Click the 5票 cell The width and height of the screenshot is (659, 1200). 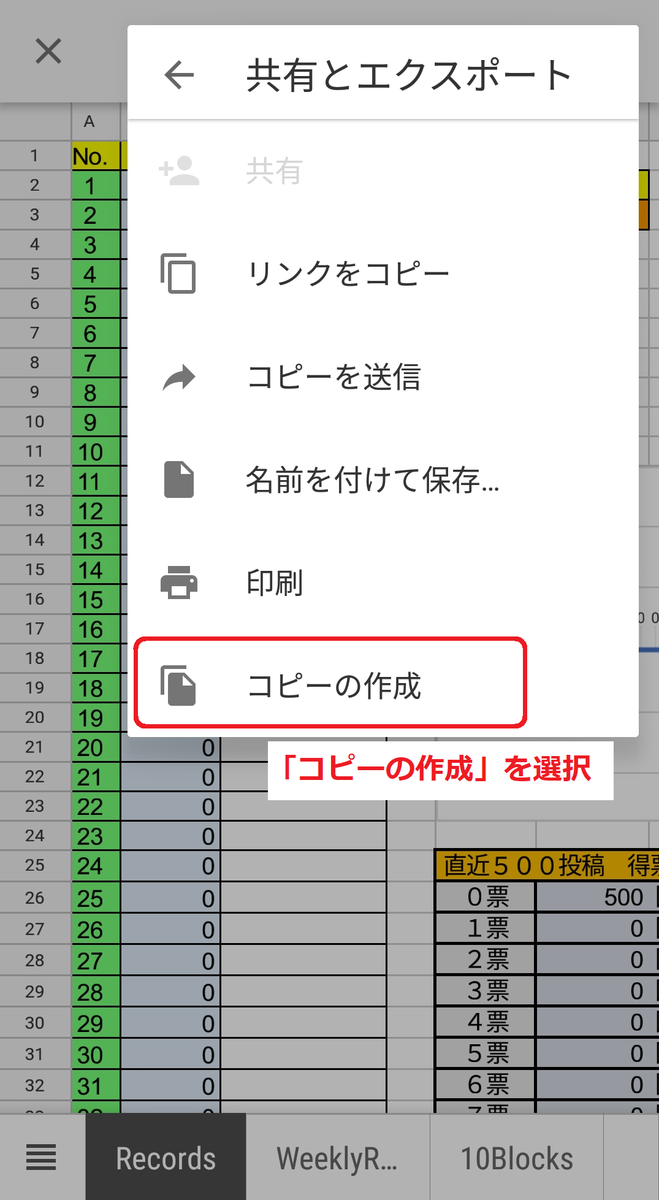click(486, 1054)
